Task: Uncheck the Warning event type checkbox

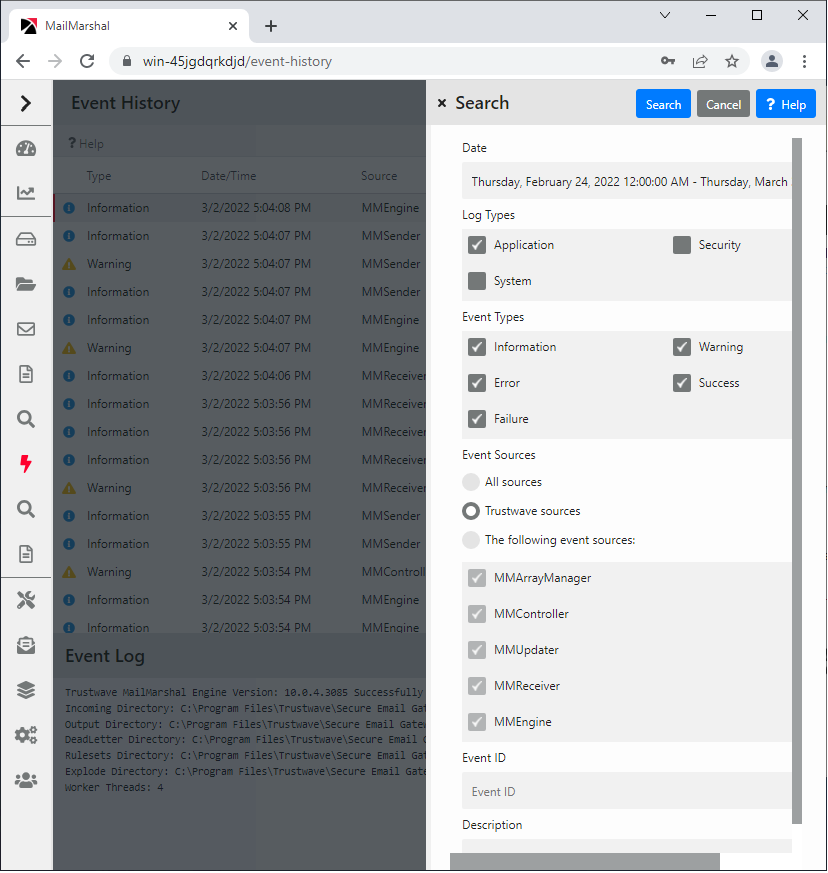Action: point(682,347)
